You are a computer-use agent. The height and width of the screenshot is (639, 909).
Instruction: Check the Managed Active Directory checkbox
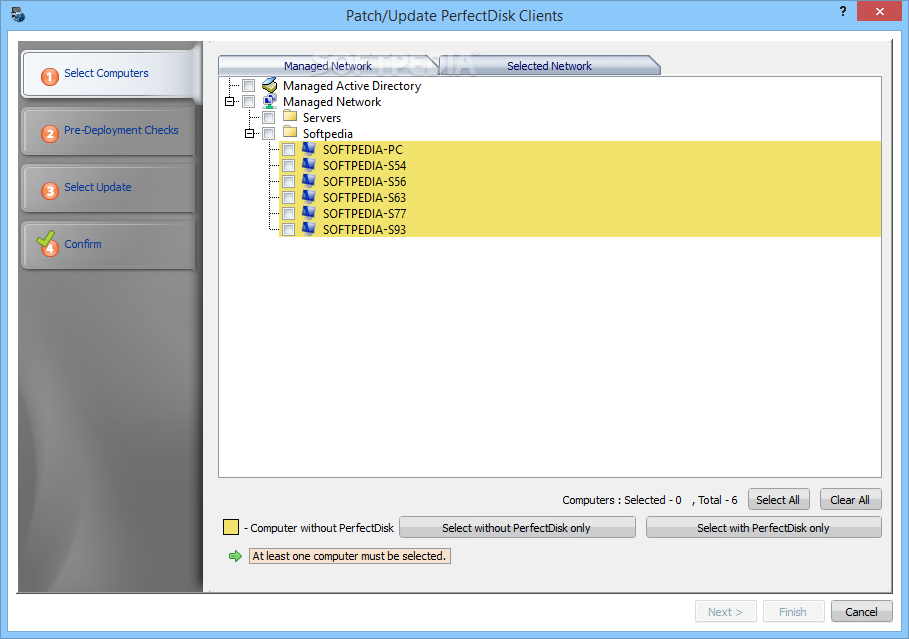[x=249, y=86]
